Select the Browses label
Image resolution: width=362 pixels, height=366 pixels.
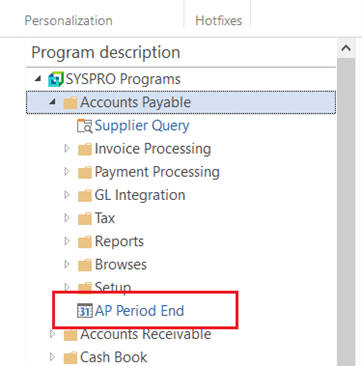click(x=121, y=265)
